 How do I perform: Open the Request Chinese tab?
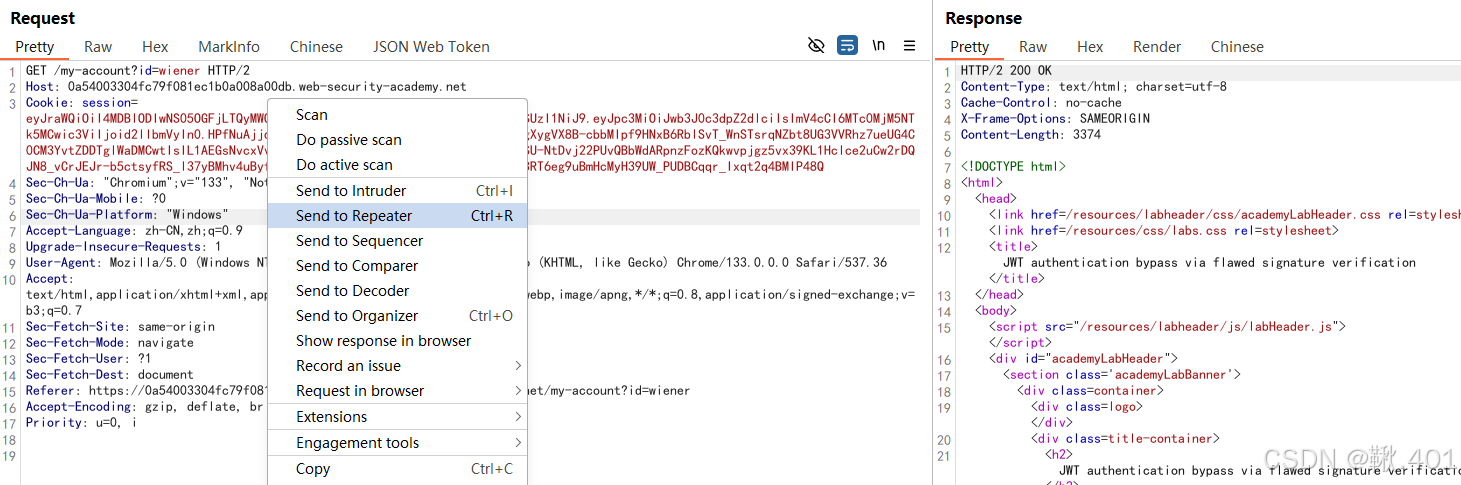pyautogui.click(x=316, y=47)
